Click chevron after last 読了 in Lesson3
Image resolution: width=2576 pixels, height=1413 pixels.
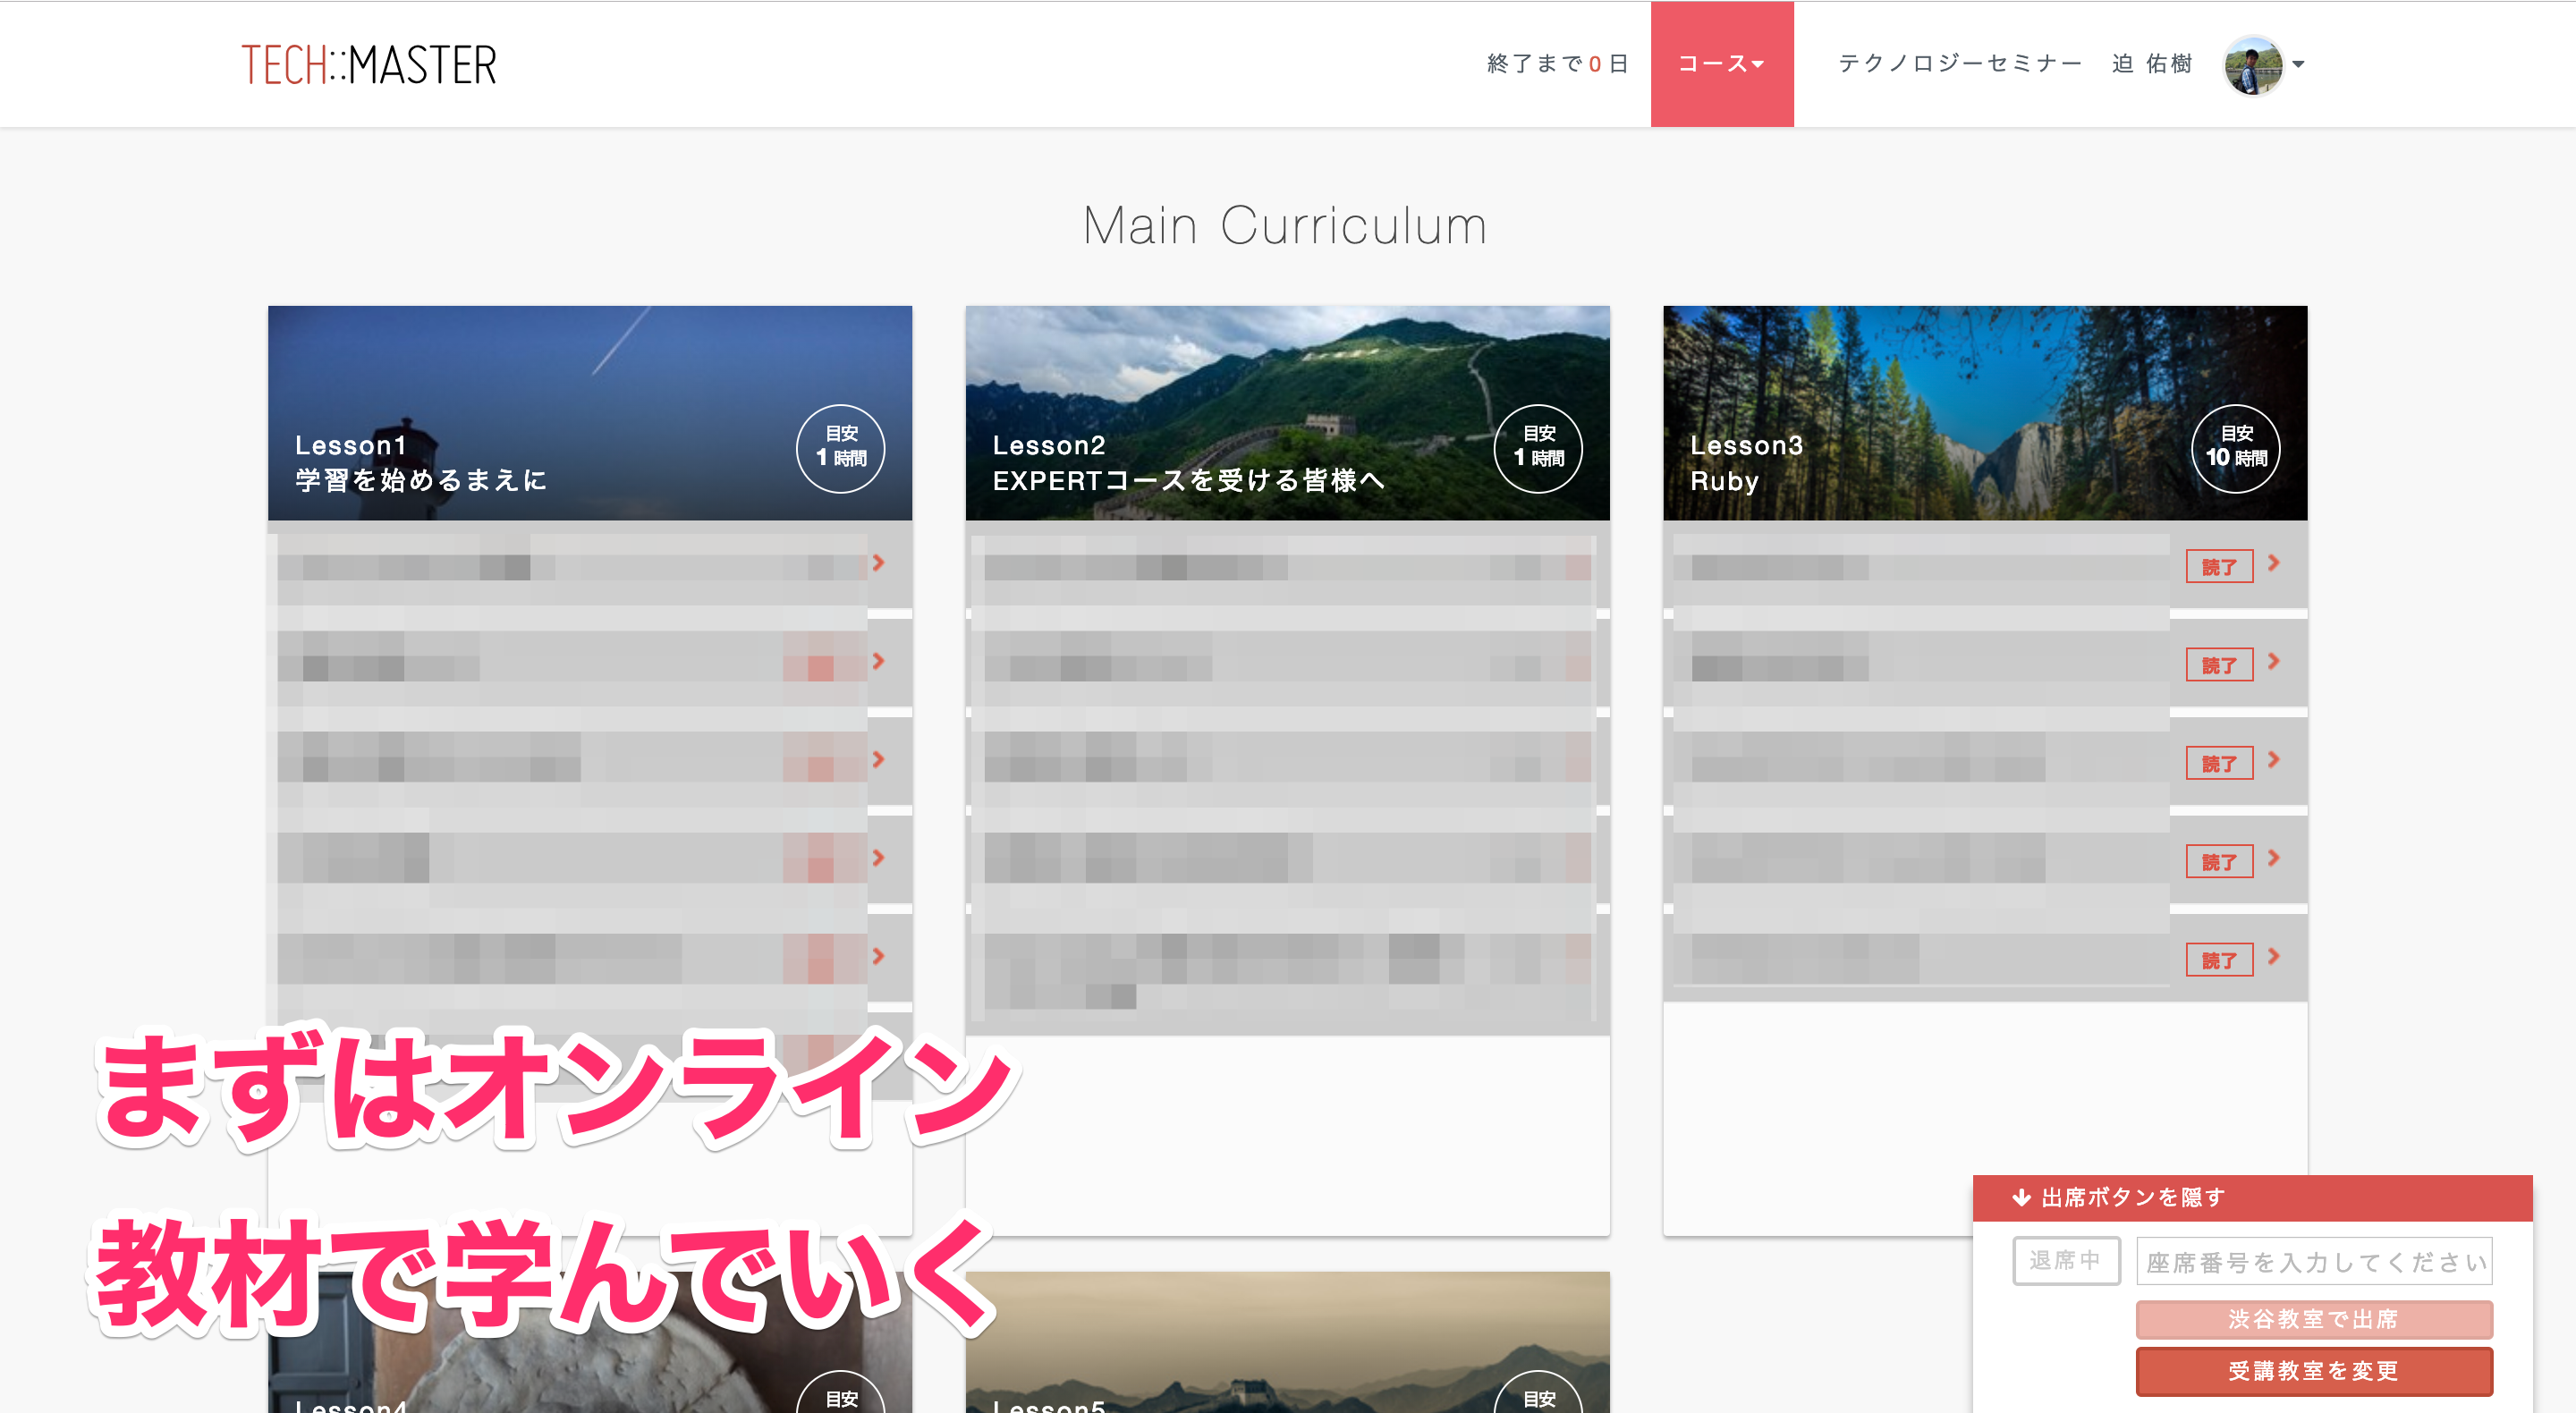pos(2274,957)
